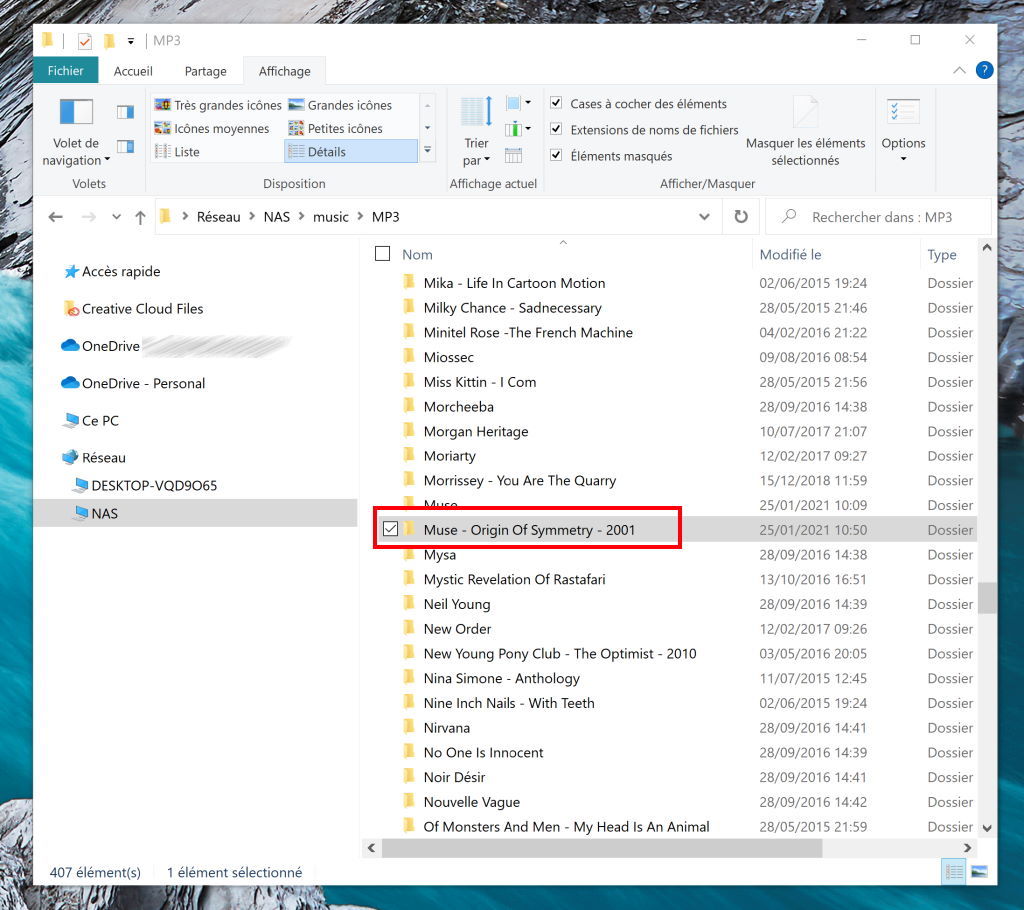Click the scroll down arrow of file list

pyautogui.click(x=987, y=828)
